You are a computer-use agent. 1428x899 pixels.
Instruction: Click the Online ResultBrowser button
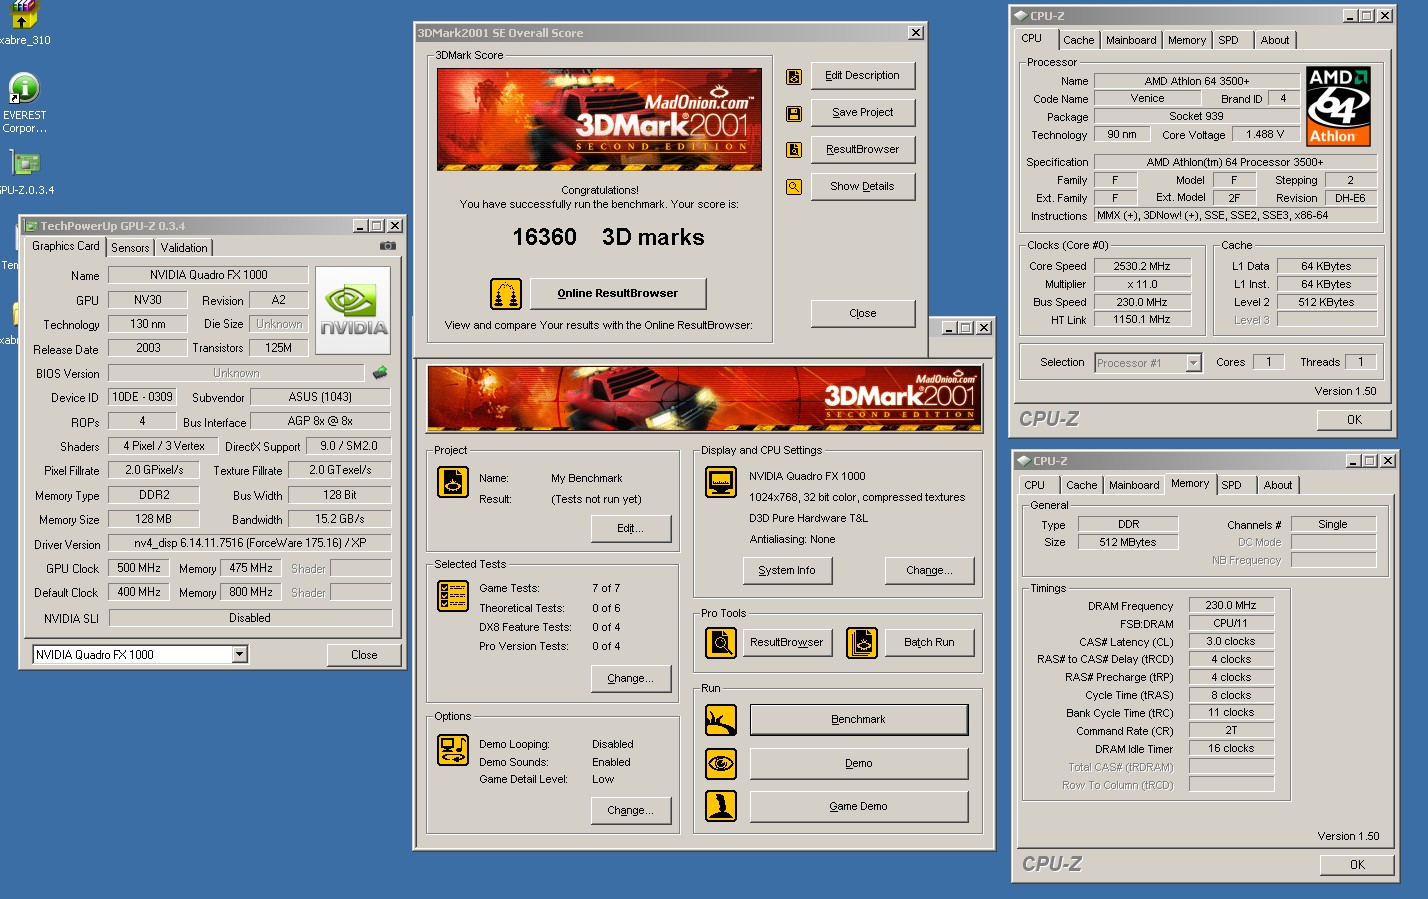[617, 294]
